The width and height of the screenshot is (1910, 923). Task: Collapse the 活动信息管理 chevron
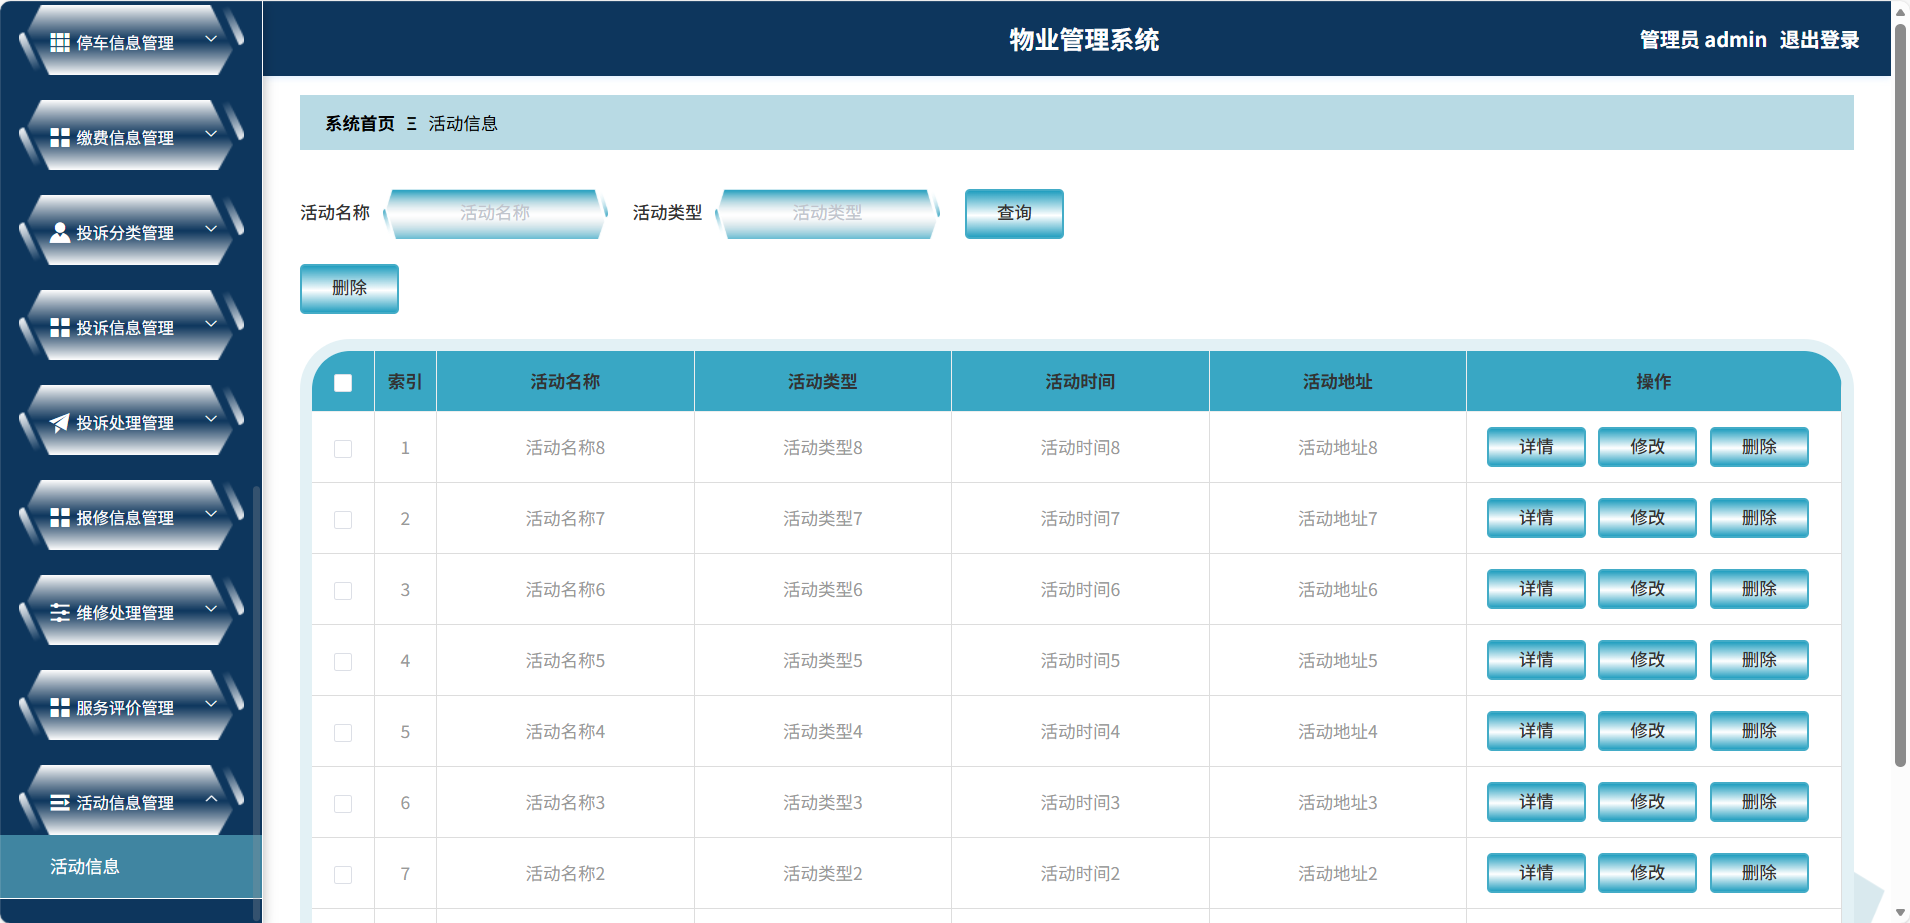[x=211, y=799]
